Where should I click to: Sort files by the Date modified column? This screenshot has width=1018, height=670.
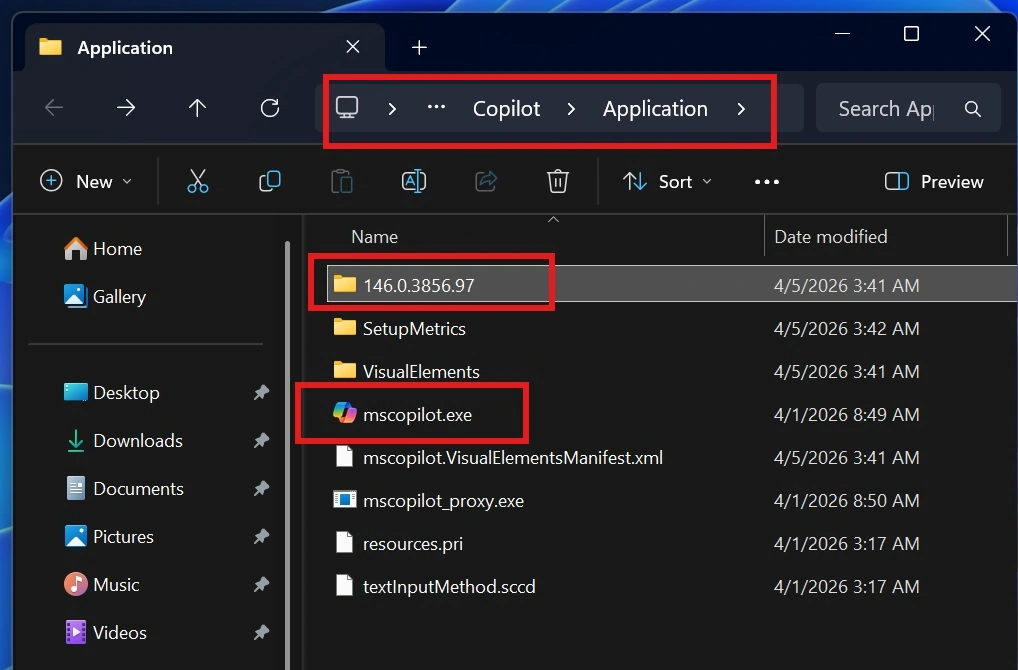point(830,236)
